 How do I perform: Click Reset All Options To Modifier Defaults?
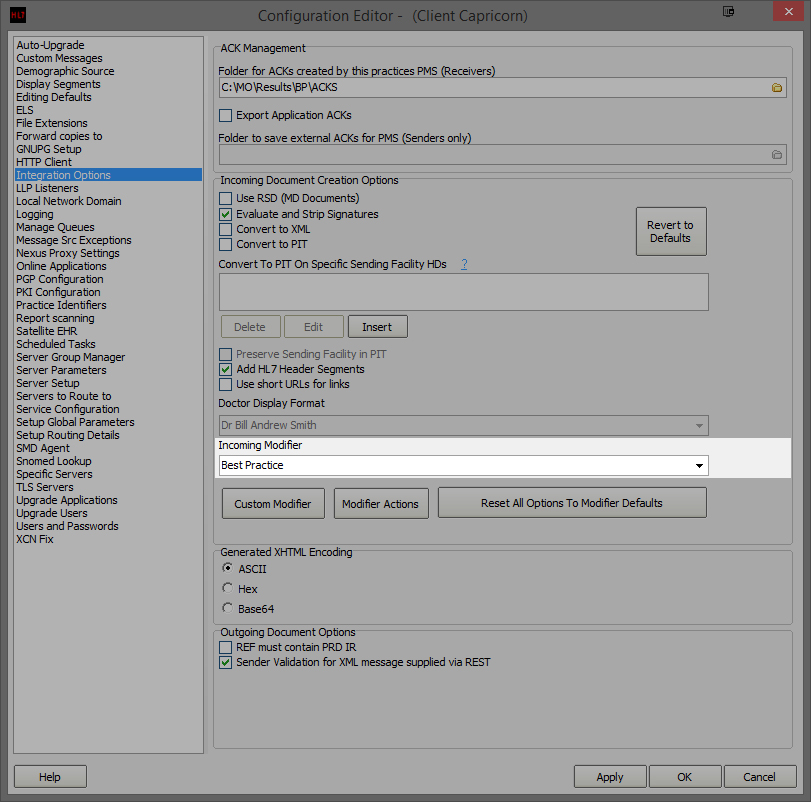coord(571,503)
